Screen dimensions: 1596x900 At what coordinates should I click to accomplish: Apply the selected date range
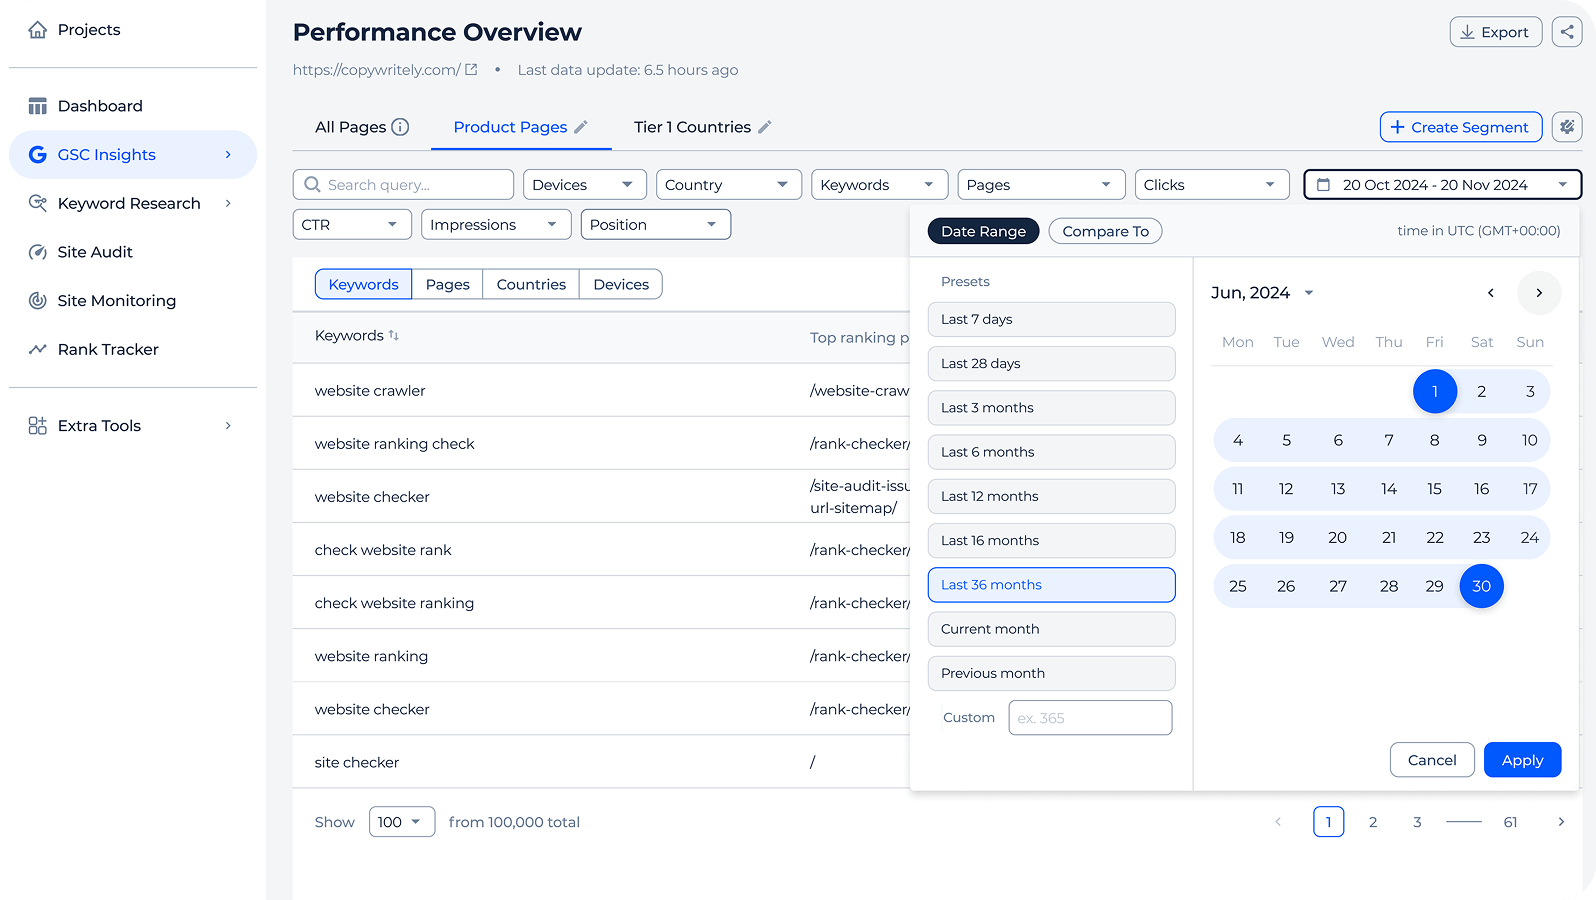coord(1522,760)
